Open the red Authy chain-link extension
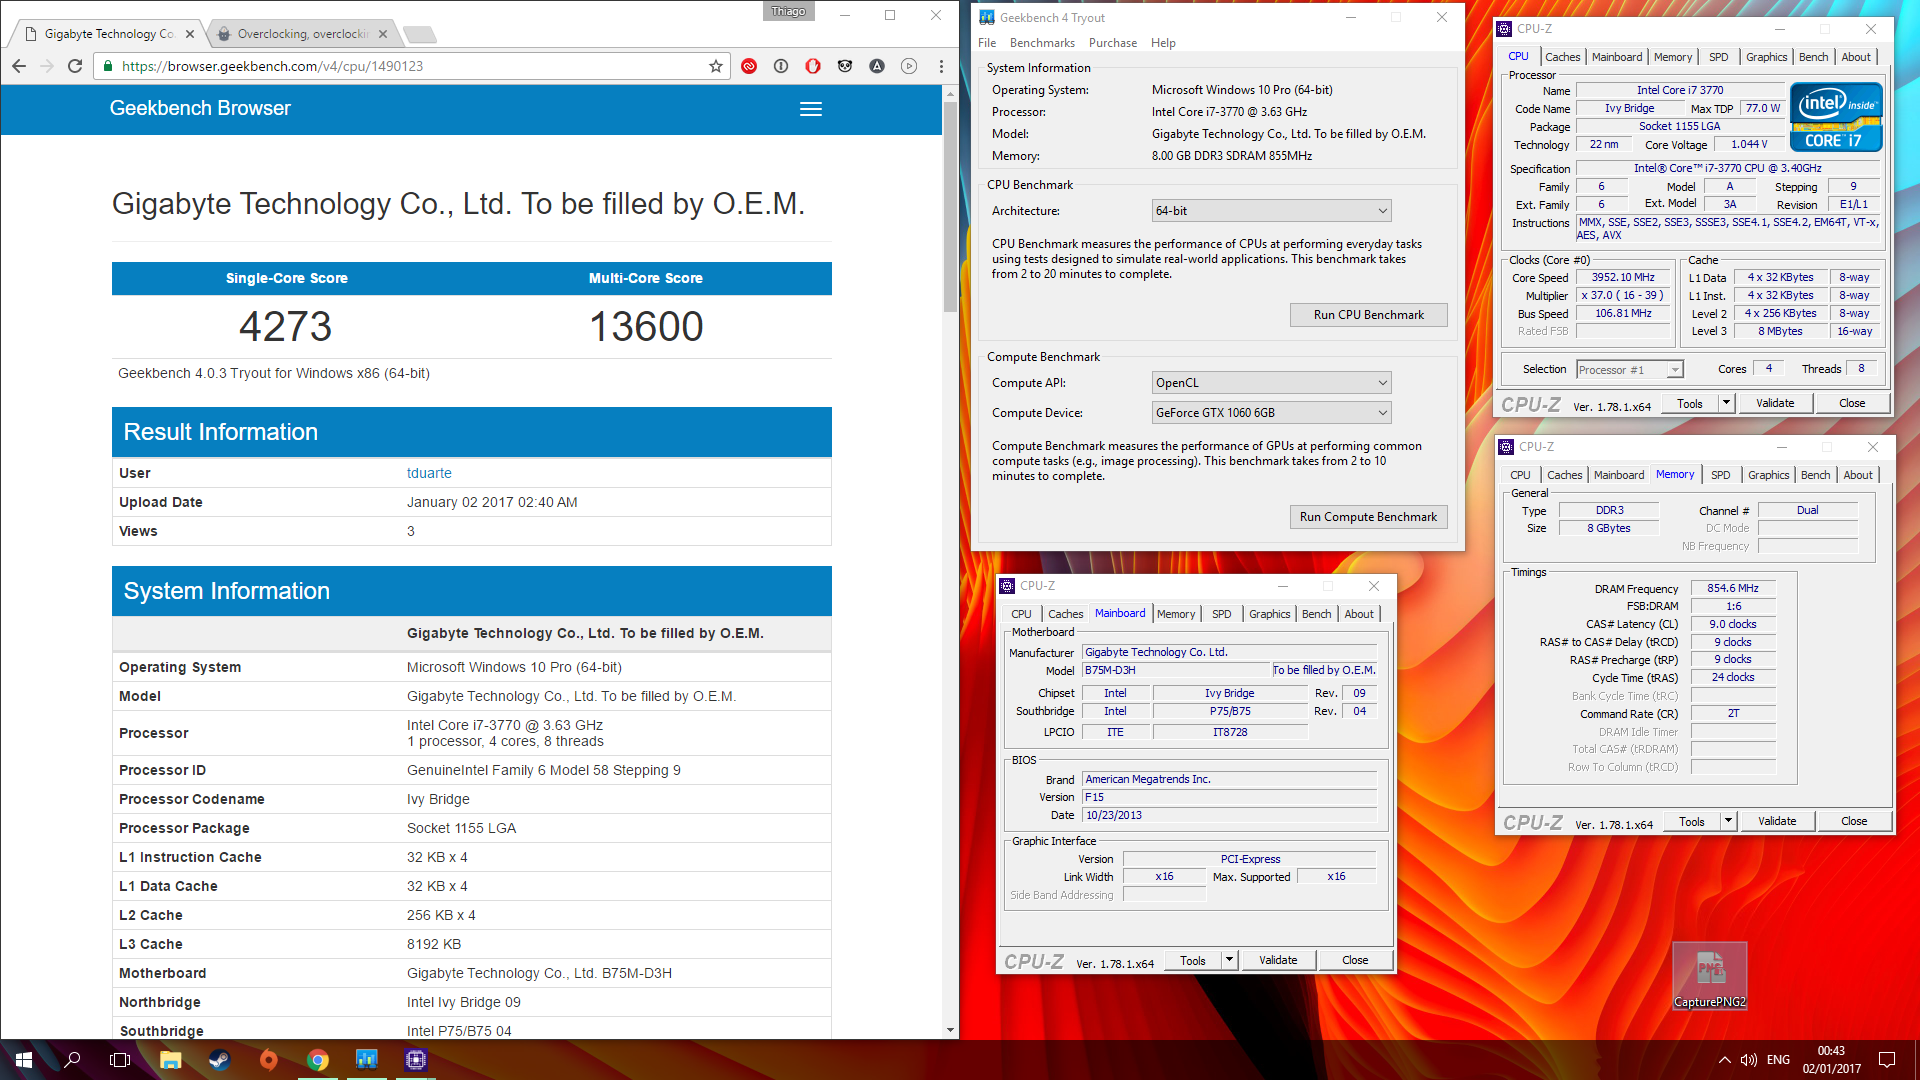This screenshot has width=1920, height=1080. [749, 66]
